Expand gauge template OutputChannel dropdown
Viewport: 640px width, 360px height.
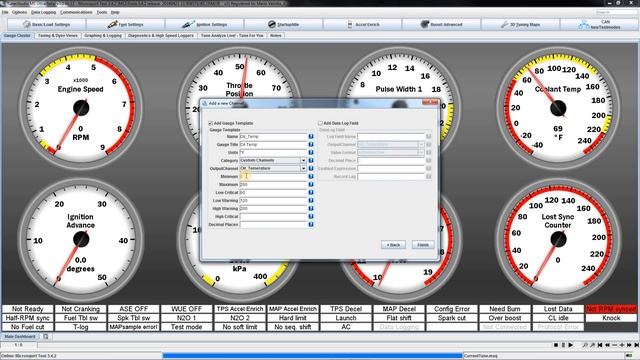click(x=303, y=168)
